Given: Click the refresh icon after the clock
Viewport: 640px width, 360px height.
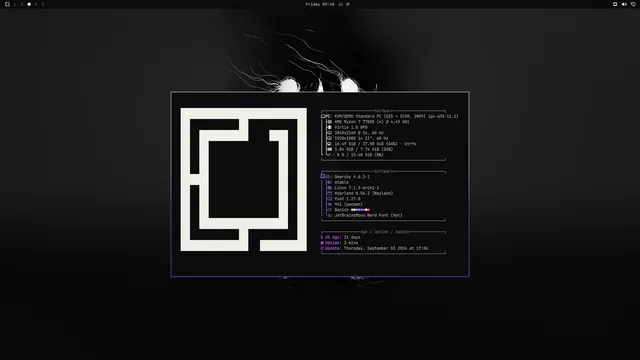Looking at the screenshot, I should point(348,4).
